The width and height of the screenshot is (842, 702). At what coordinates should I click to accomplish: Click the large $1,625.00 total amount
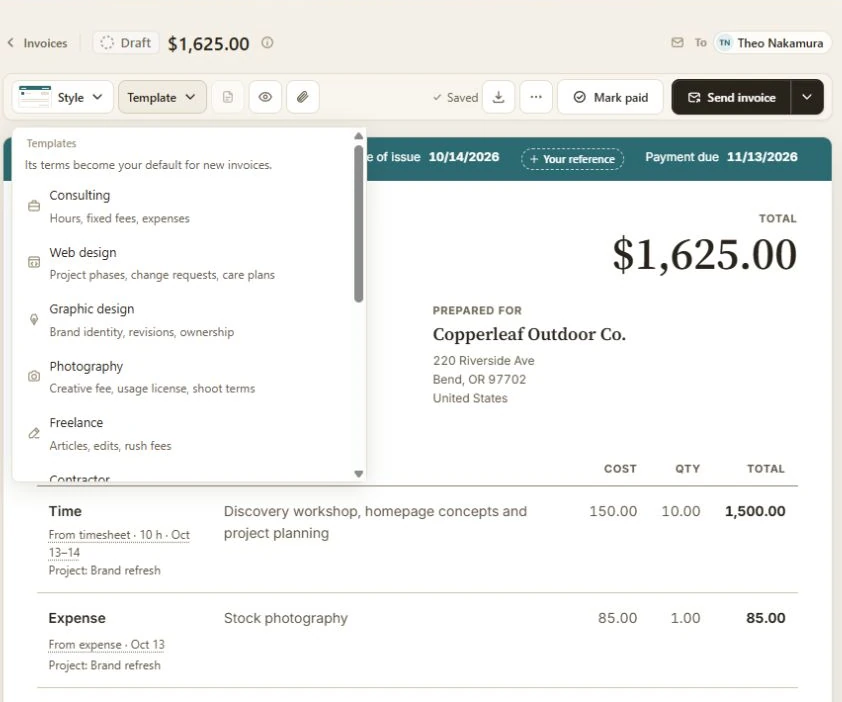pos(704,254)
